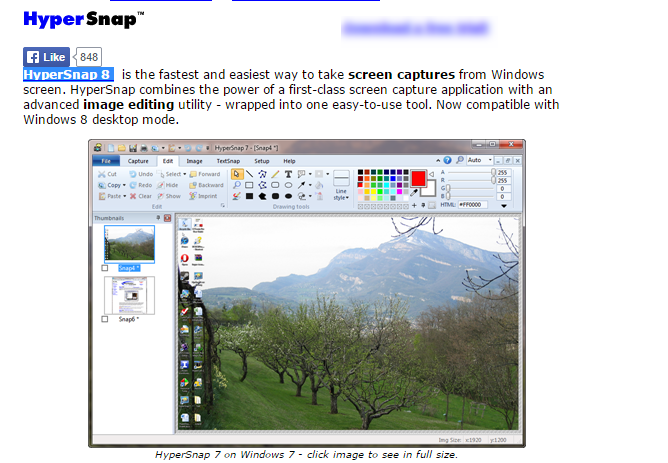Viewport: 668px width, 463px height.
Task: Click the red foreground color swatch
Action: tap(418, 178)
